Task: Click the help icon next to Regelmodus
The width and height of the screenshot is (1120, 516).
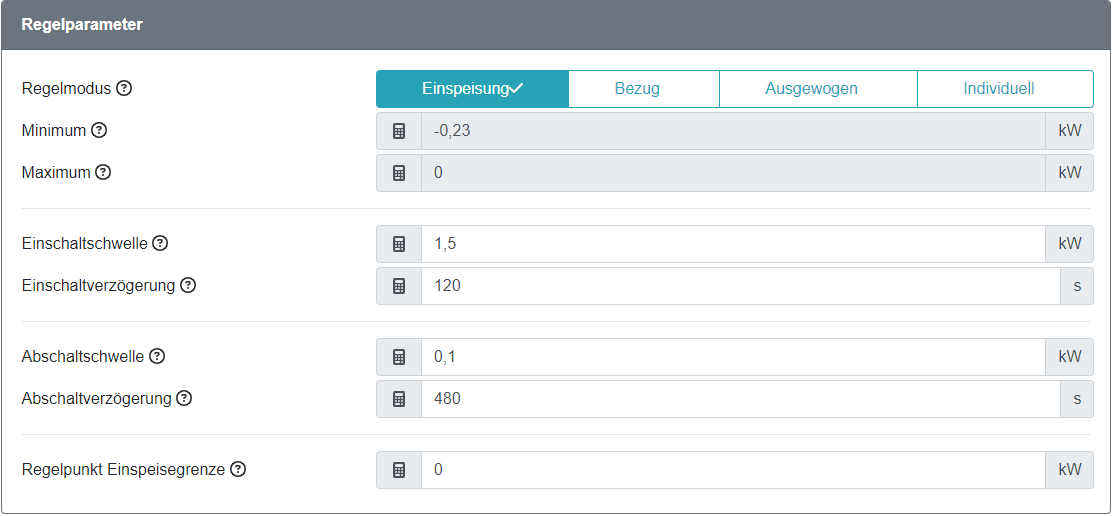Action: coord(124,88)
